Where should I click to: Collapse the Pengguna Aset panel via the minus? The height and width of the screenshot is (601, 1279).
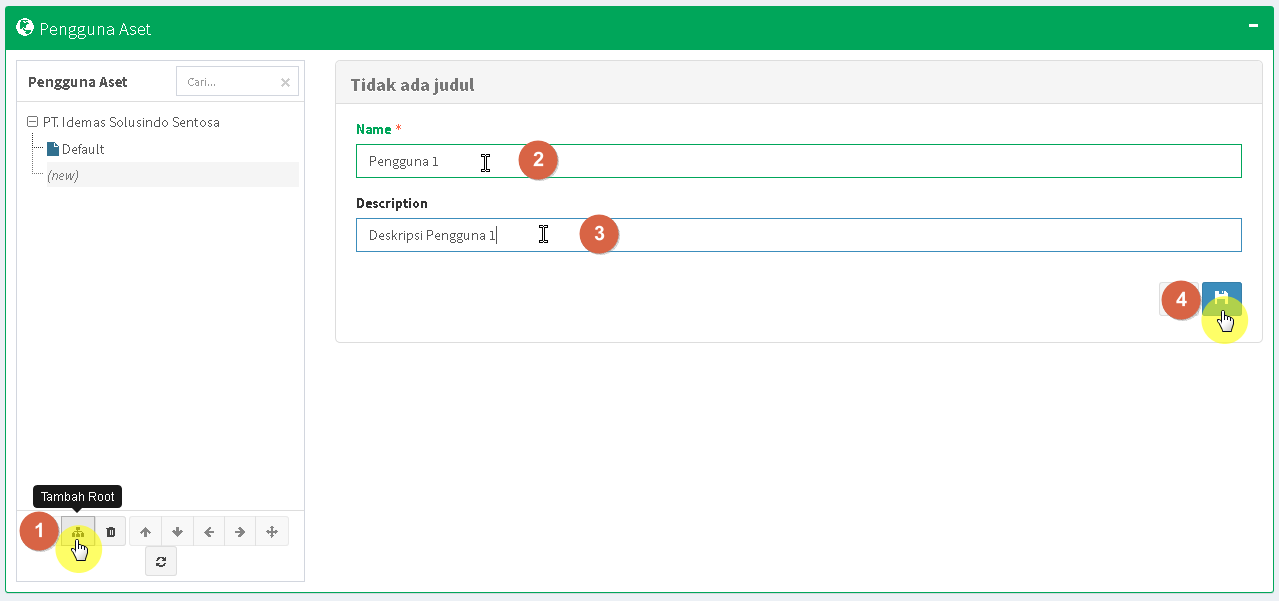click(x=1253, y=28)
